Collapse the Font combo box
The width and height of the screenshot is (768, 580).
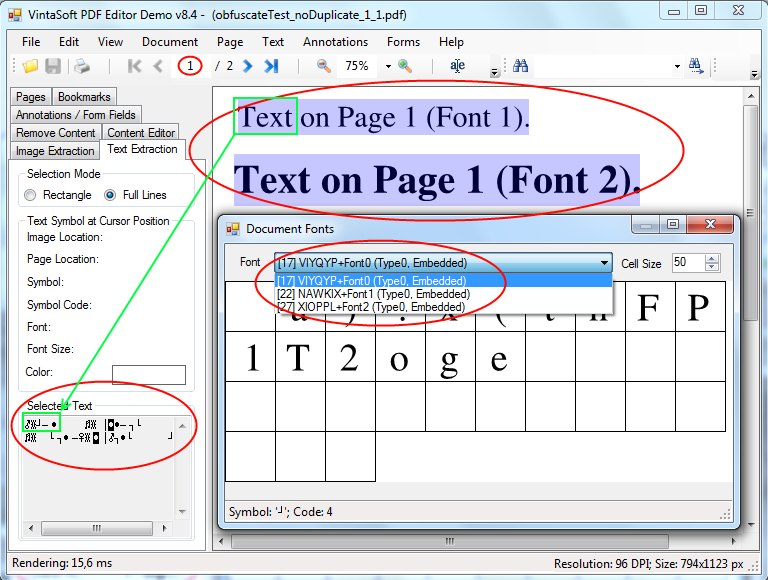604,263
